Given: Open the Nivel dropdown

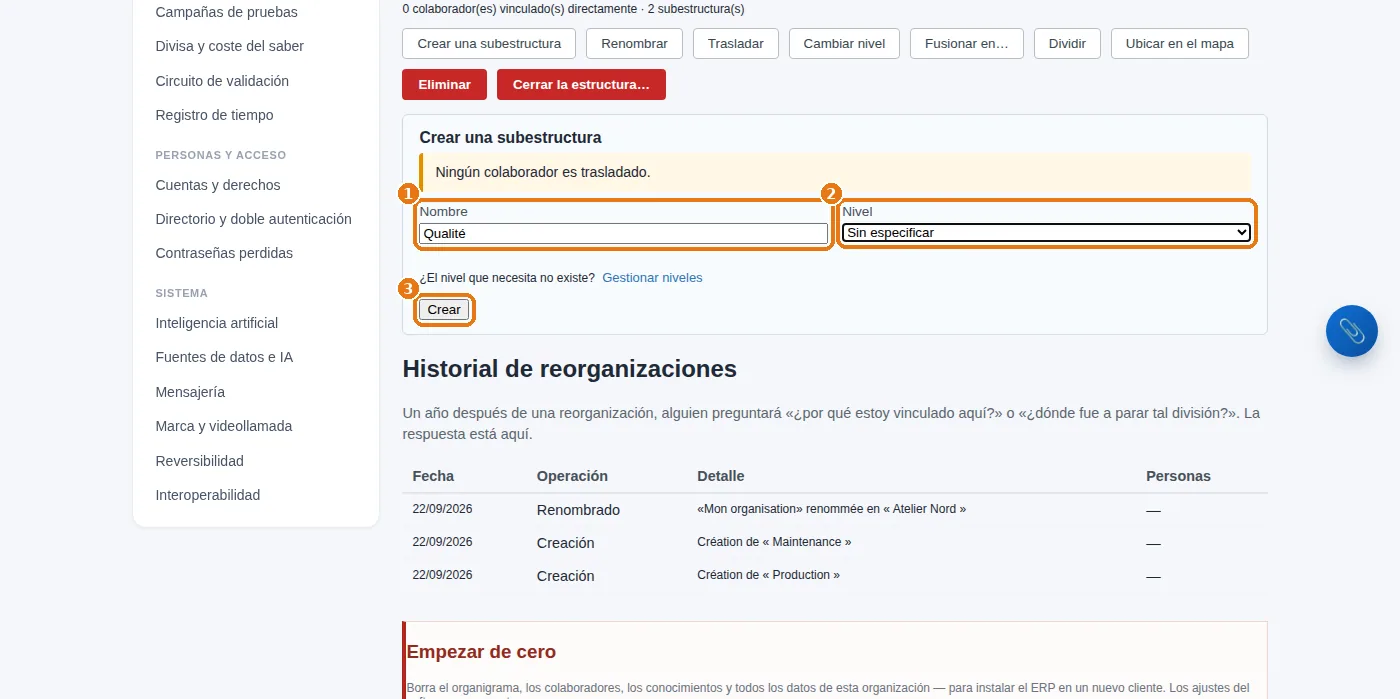Looking at the screenshot, I should (x=1046, y=233).
